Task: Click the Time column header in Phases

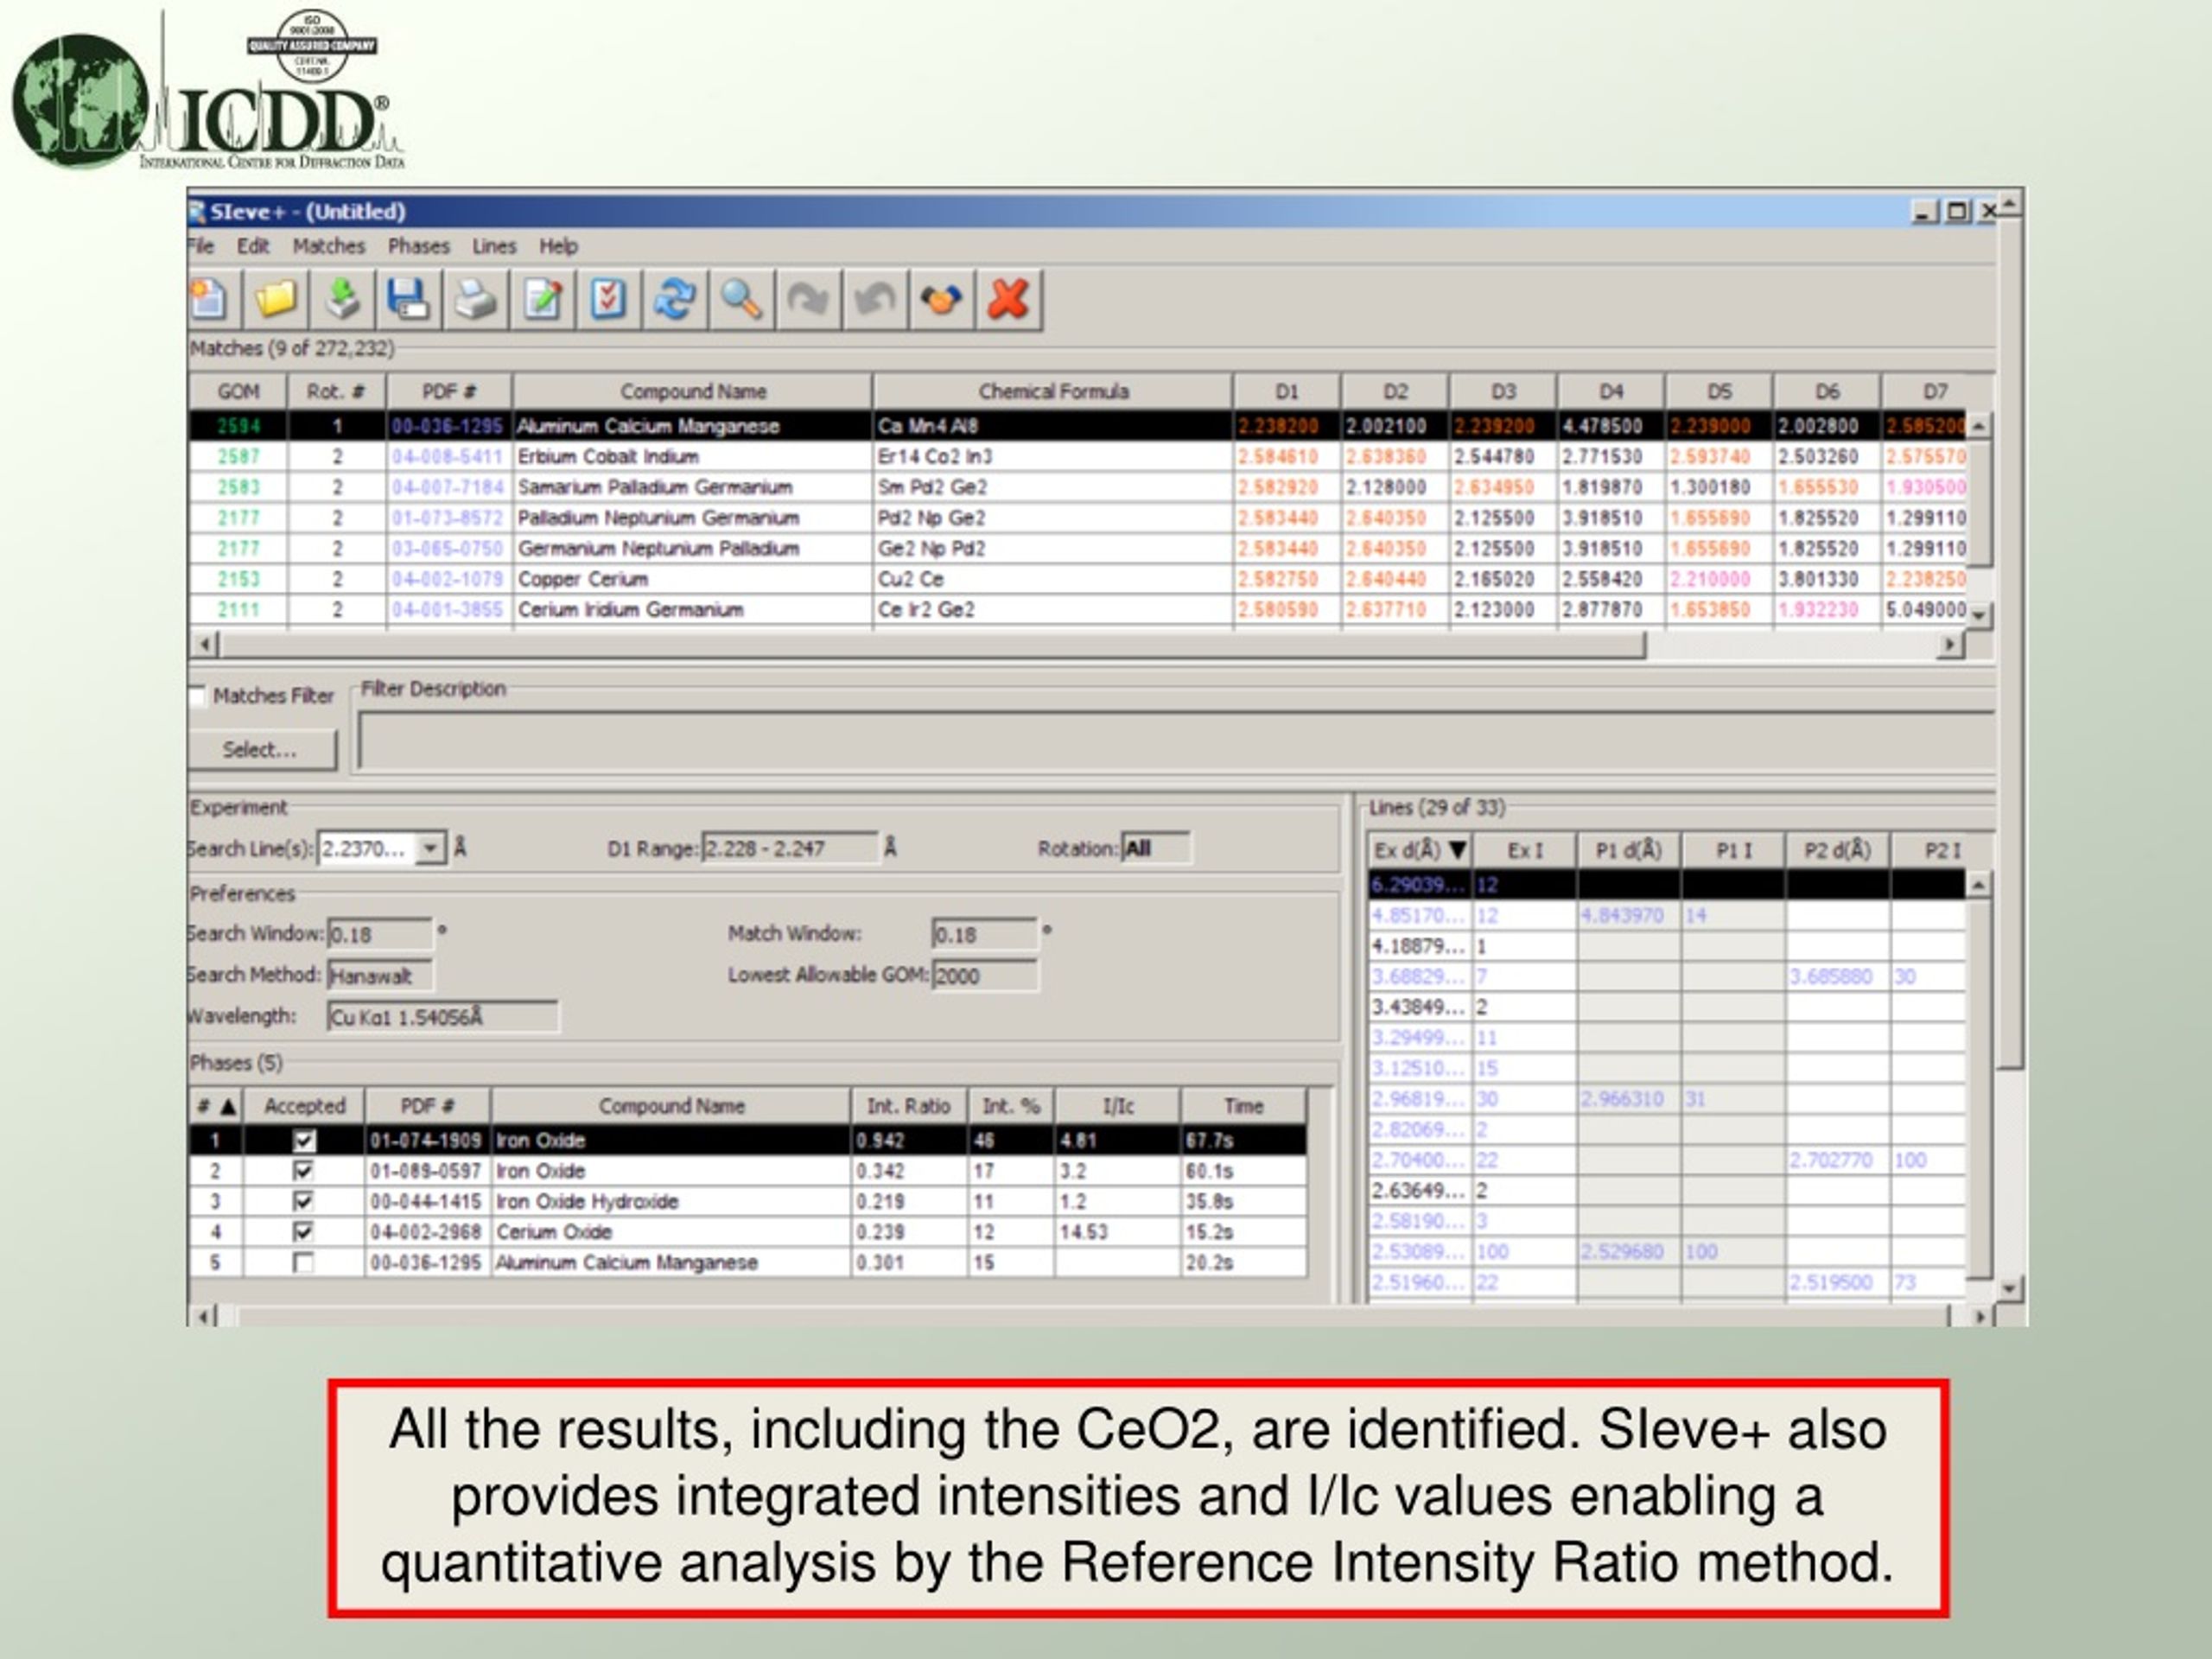Action: pos(1244,1106)
